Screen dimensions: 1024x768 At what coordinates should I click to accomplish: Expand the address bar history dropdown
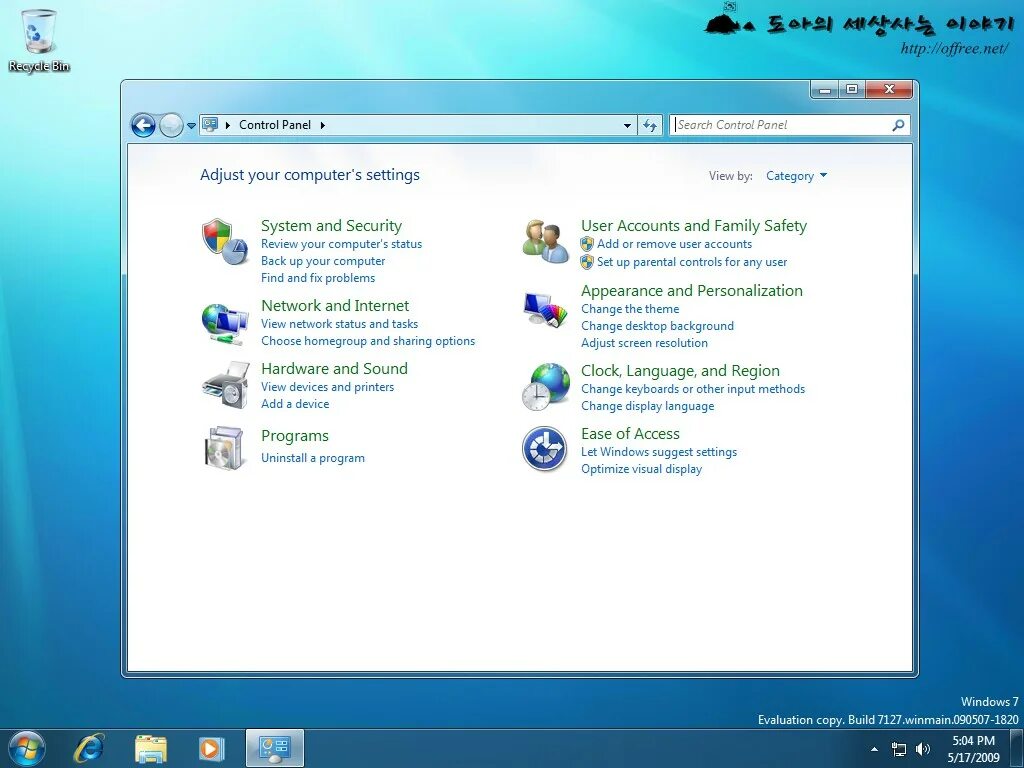(627, 125)
